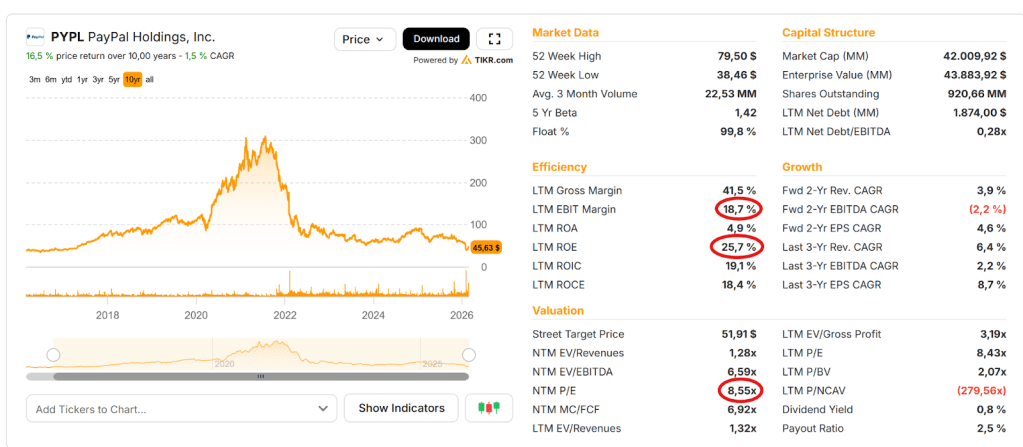Open the Price chart type dropdown
Screen dimensions: 1023x447
tap(364, 39)
